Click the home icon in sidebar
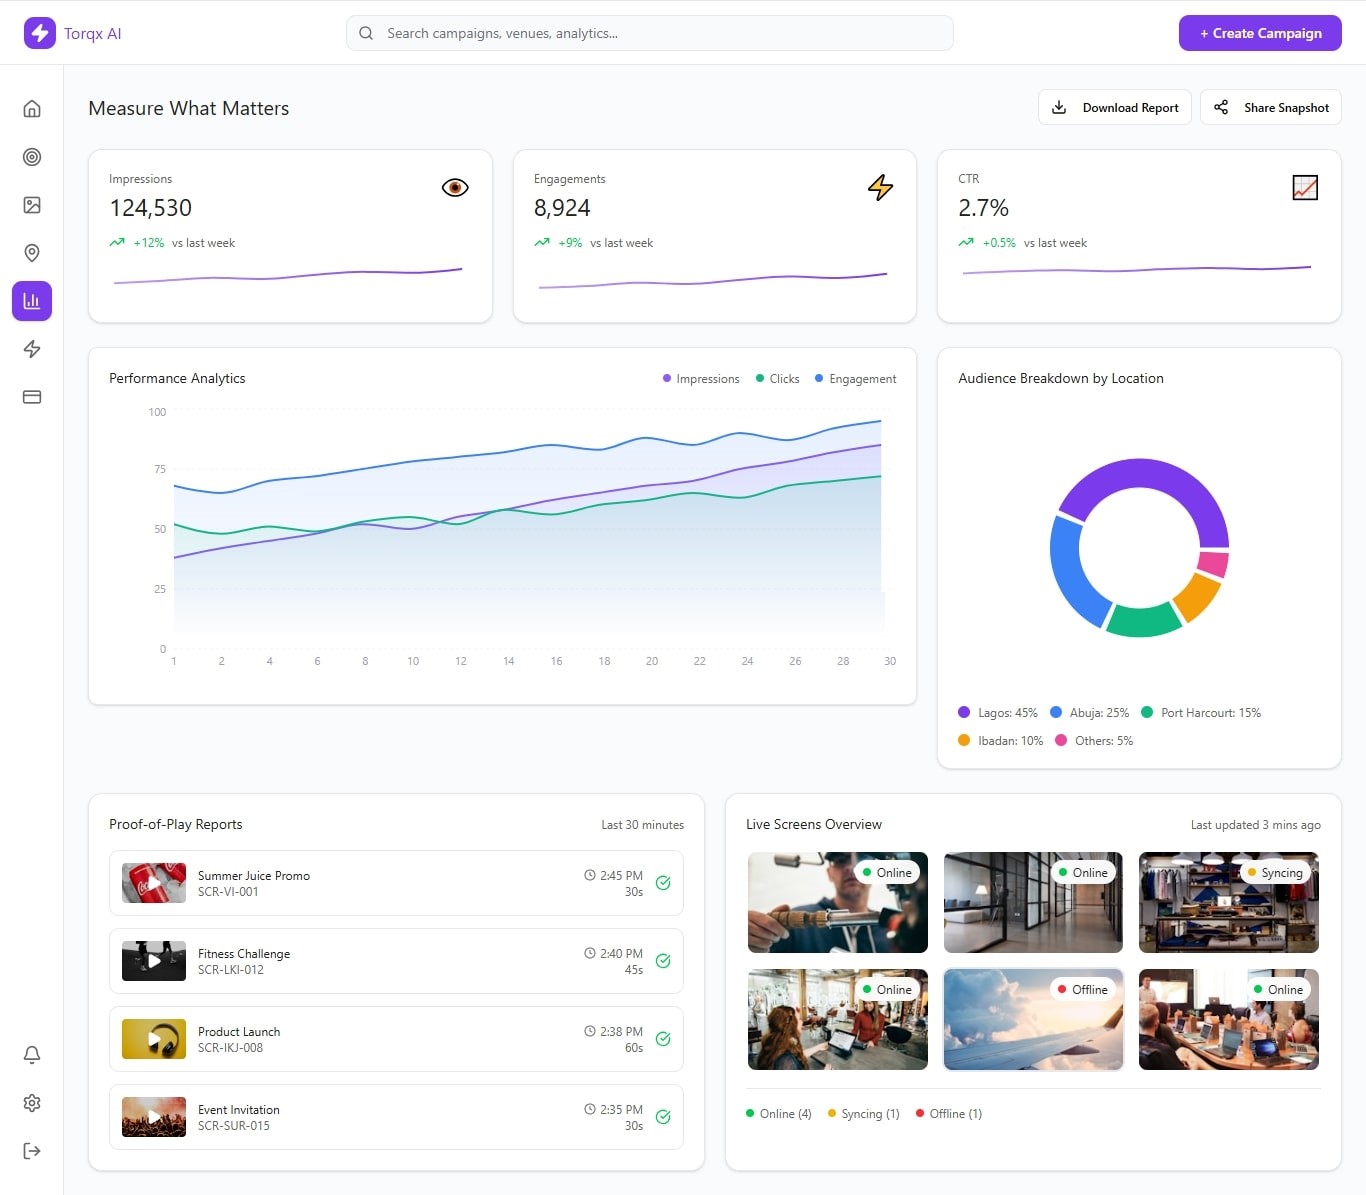Screen dimensions: 1366x1195 tap(32, 109)
